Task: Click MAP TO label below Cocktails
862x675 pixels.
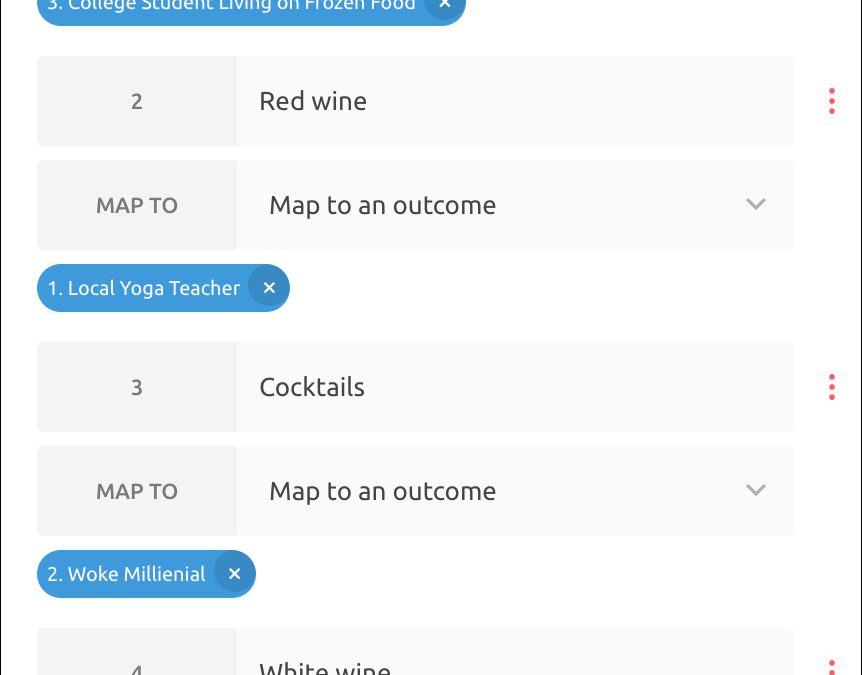Action: (x=137, y=491)
